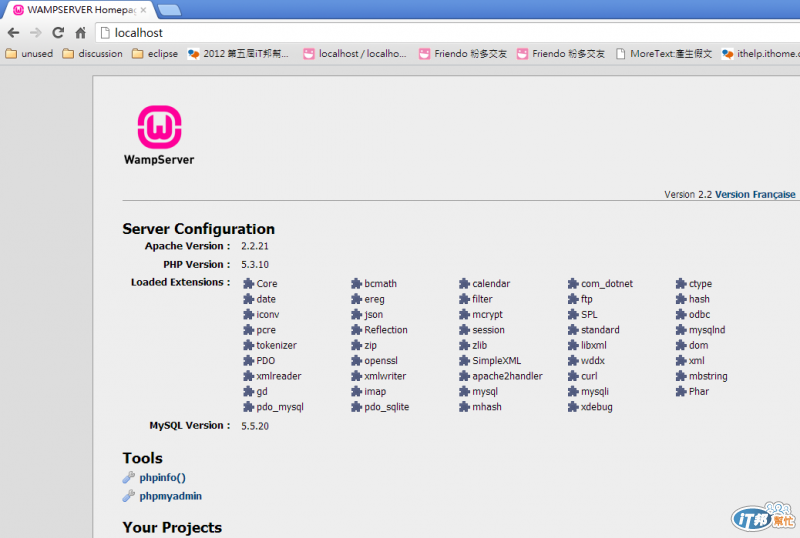Switch to Version Française

[x=755, y=194]
